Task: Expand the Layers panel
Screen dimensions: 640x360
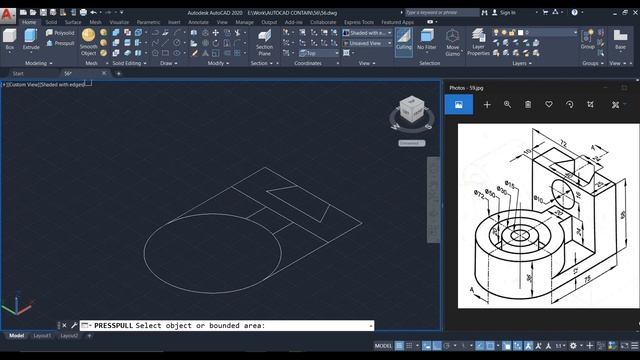Action: tap(522, 63)
